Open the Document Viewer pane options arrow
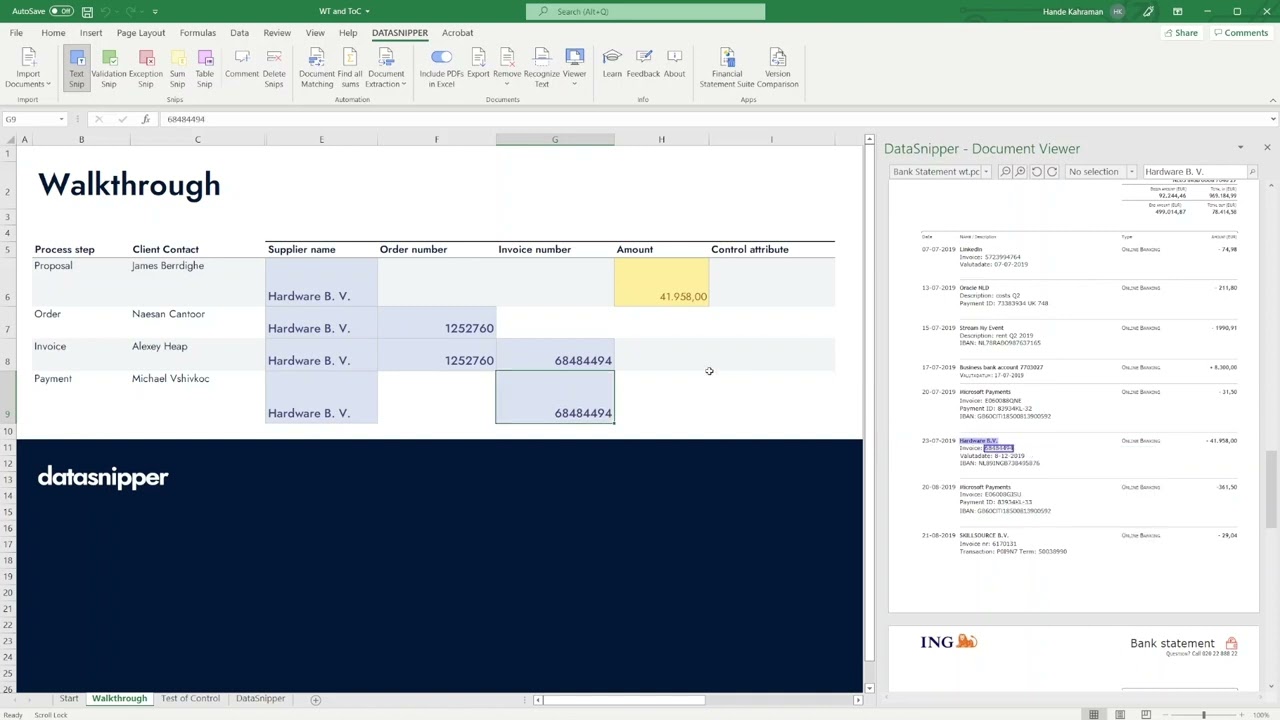 (1240, 148)
